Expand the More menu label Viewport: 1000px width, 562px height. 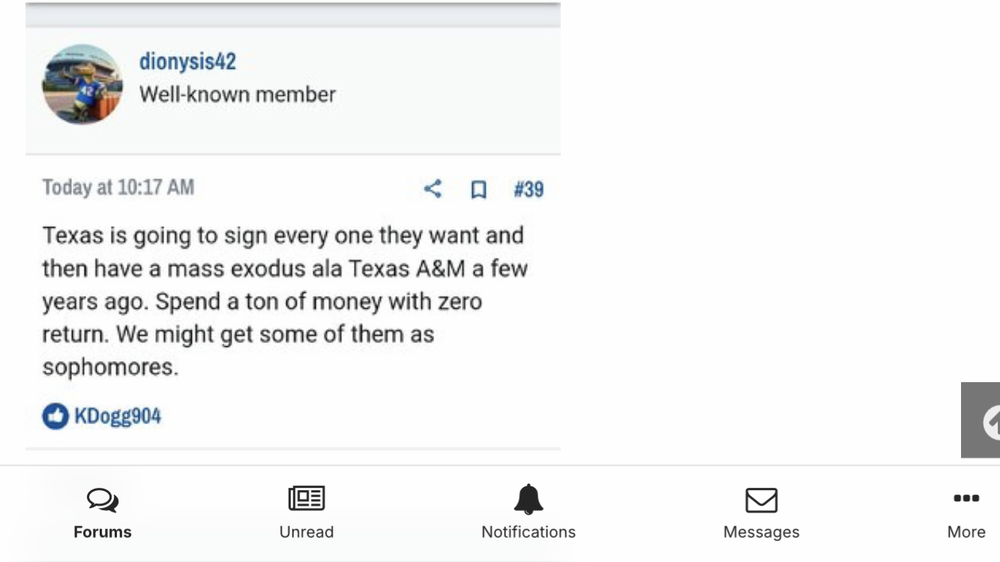coord(966,532)
